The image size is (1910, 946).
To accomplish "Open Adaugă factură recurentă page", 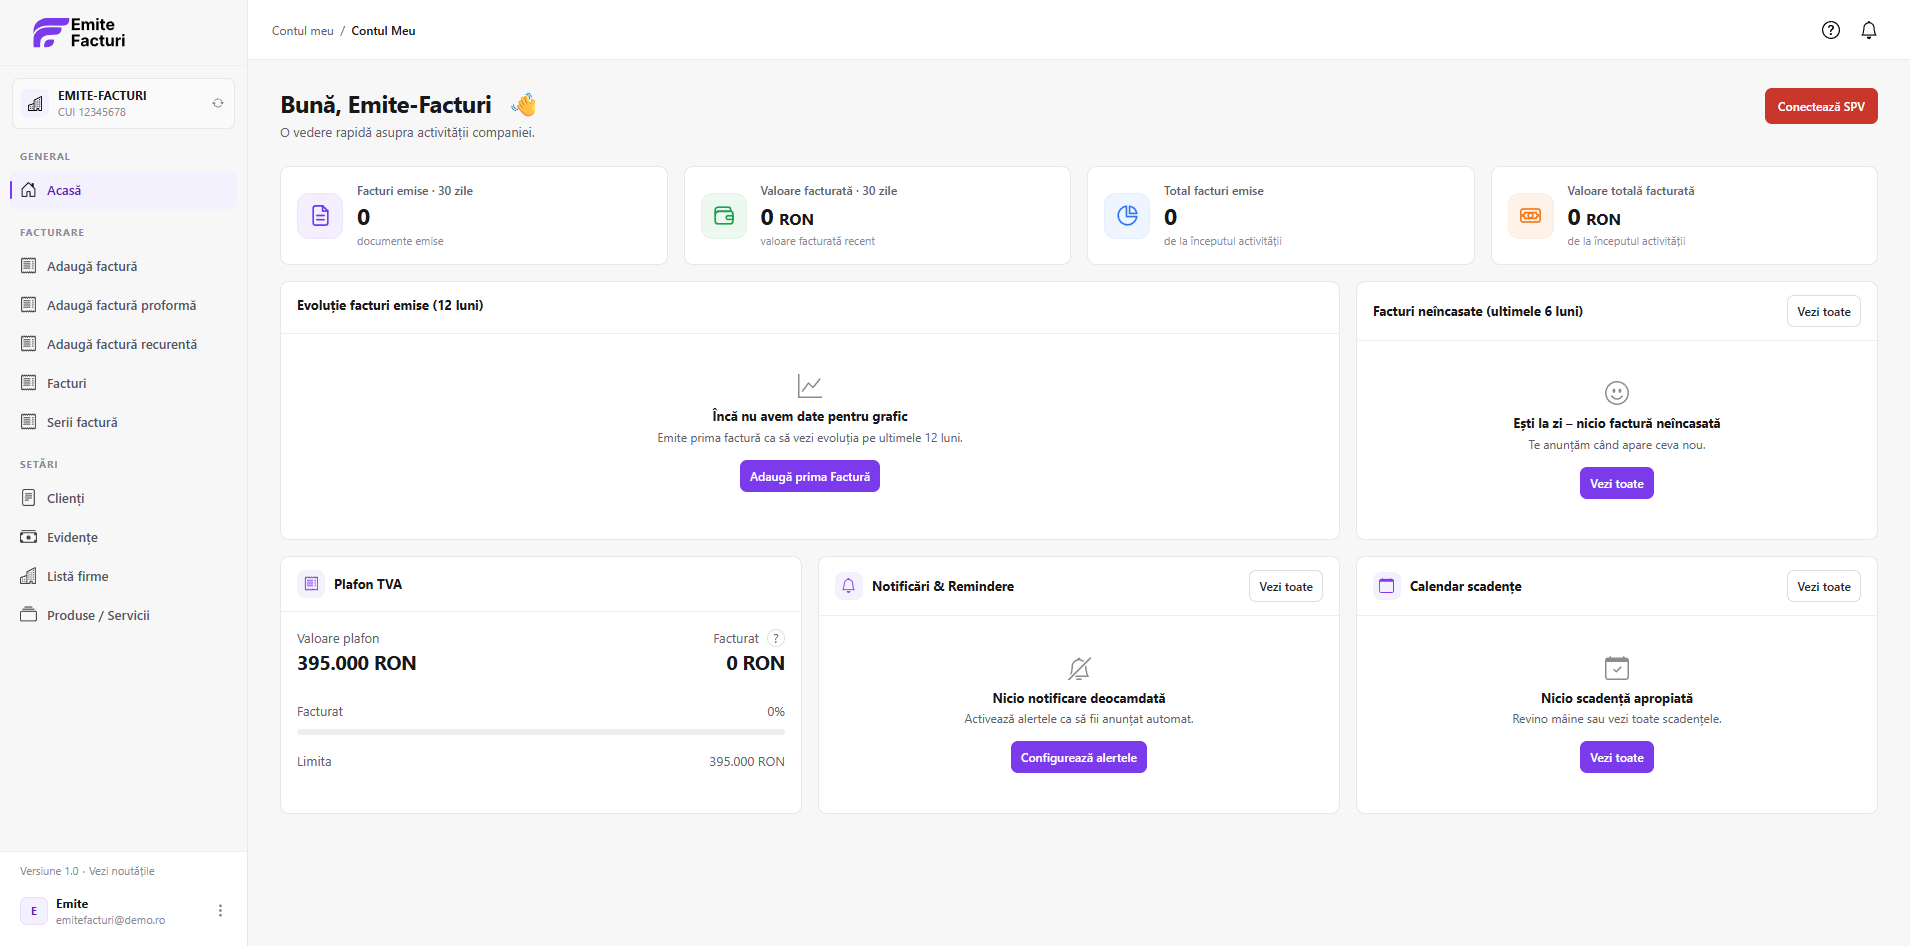I will [x=124, y=344].
